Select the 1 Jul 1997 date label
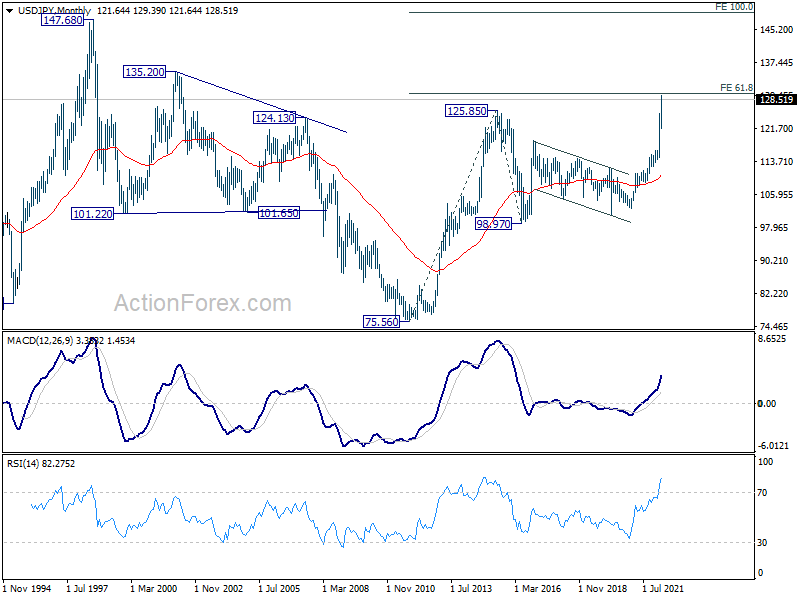This screenshot has width=800, height=600. 87,588
